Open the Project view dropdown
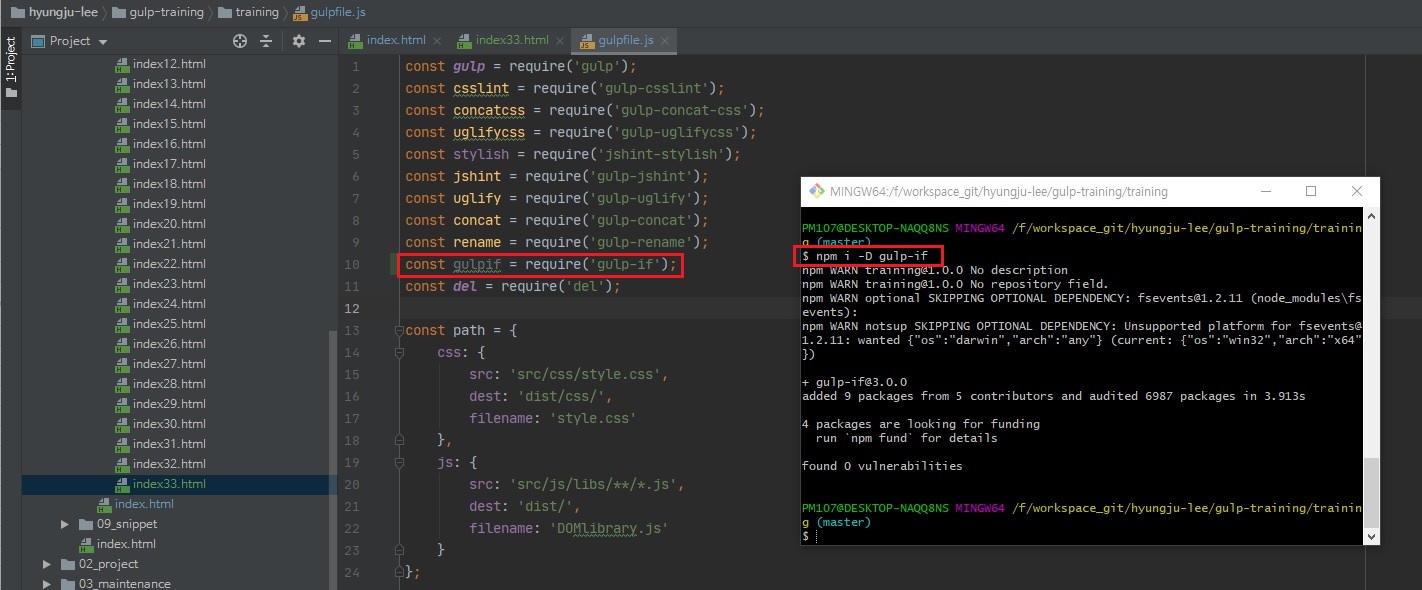 pos(103,41)
